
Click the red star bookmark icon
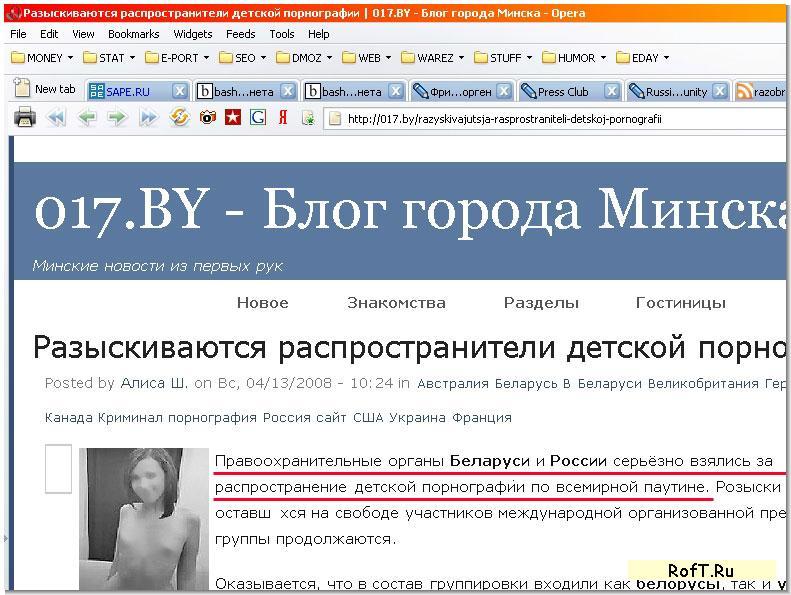pos(232,118)
